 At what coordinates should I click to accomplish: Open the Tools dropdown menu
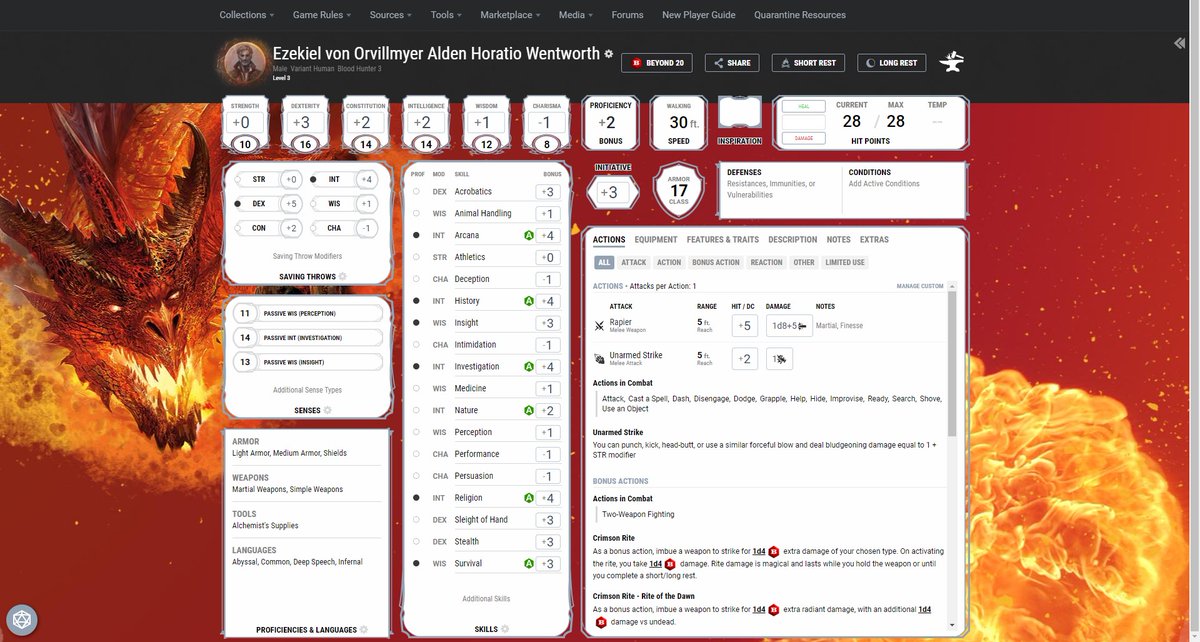(446, 15)
